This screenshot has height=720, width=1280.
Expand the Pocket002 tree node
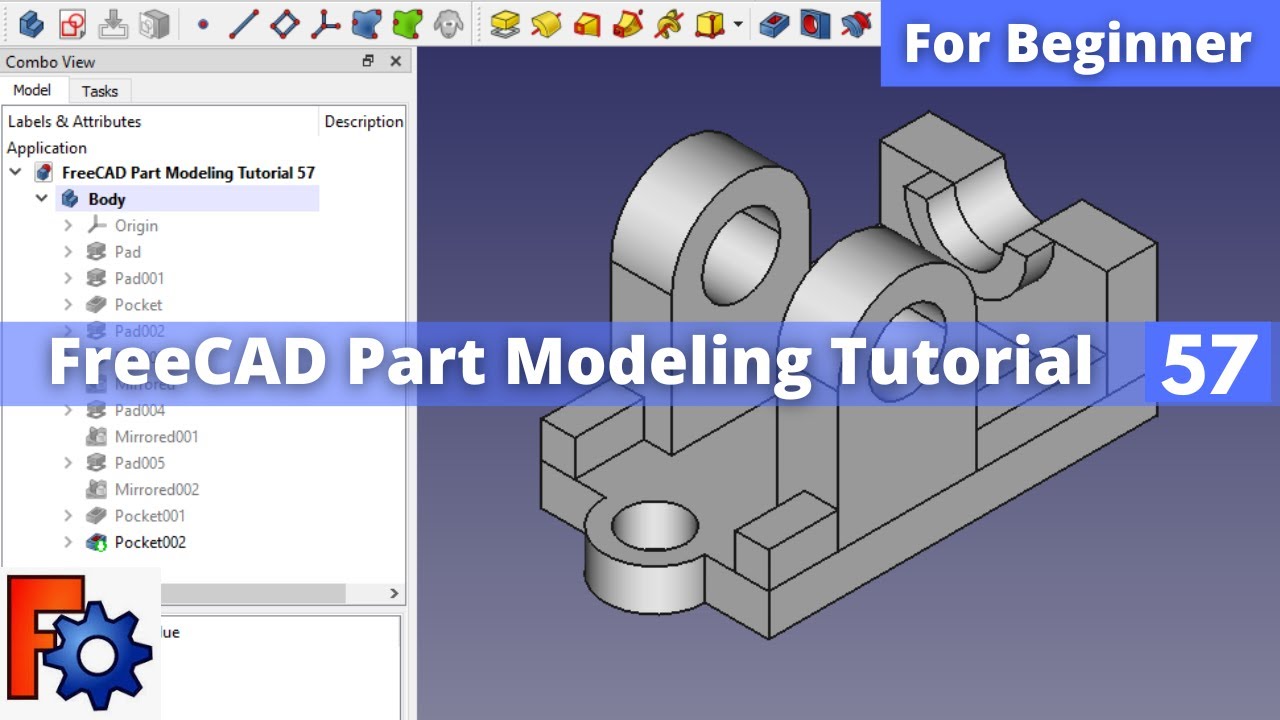[x=68, y=542]
